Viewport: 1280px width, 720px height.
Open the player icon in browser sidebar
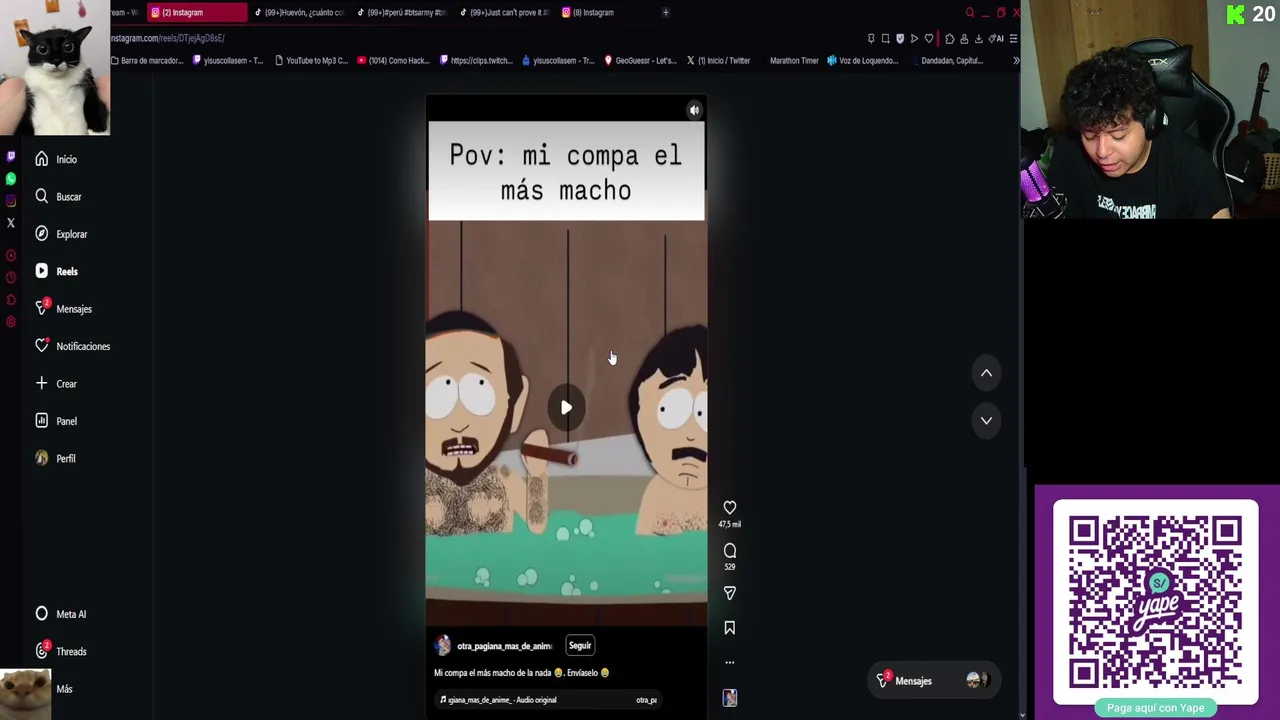(x=11, y=255)
